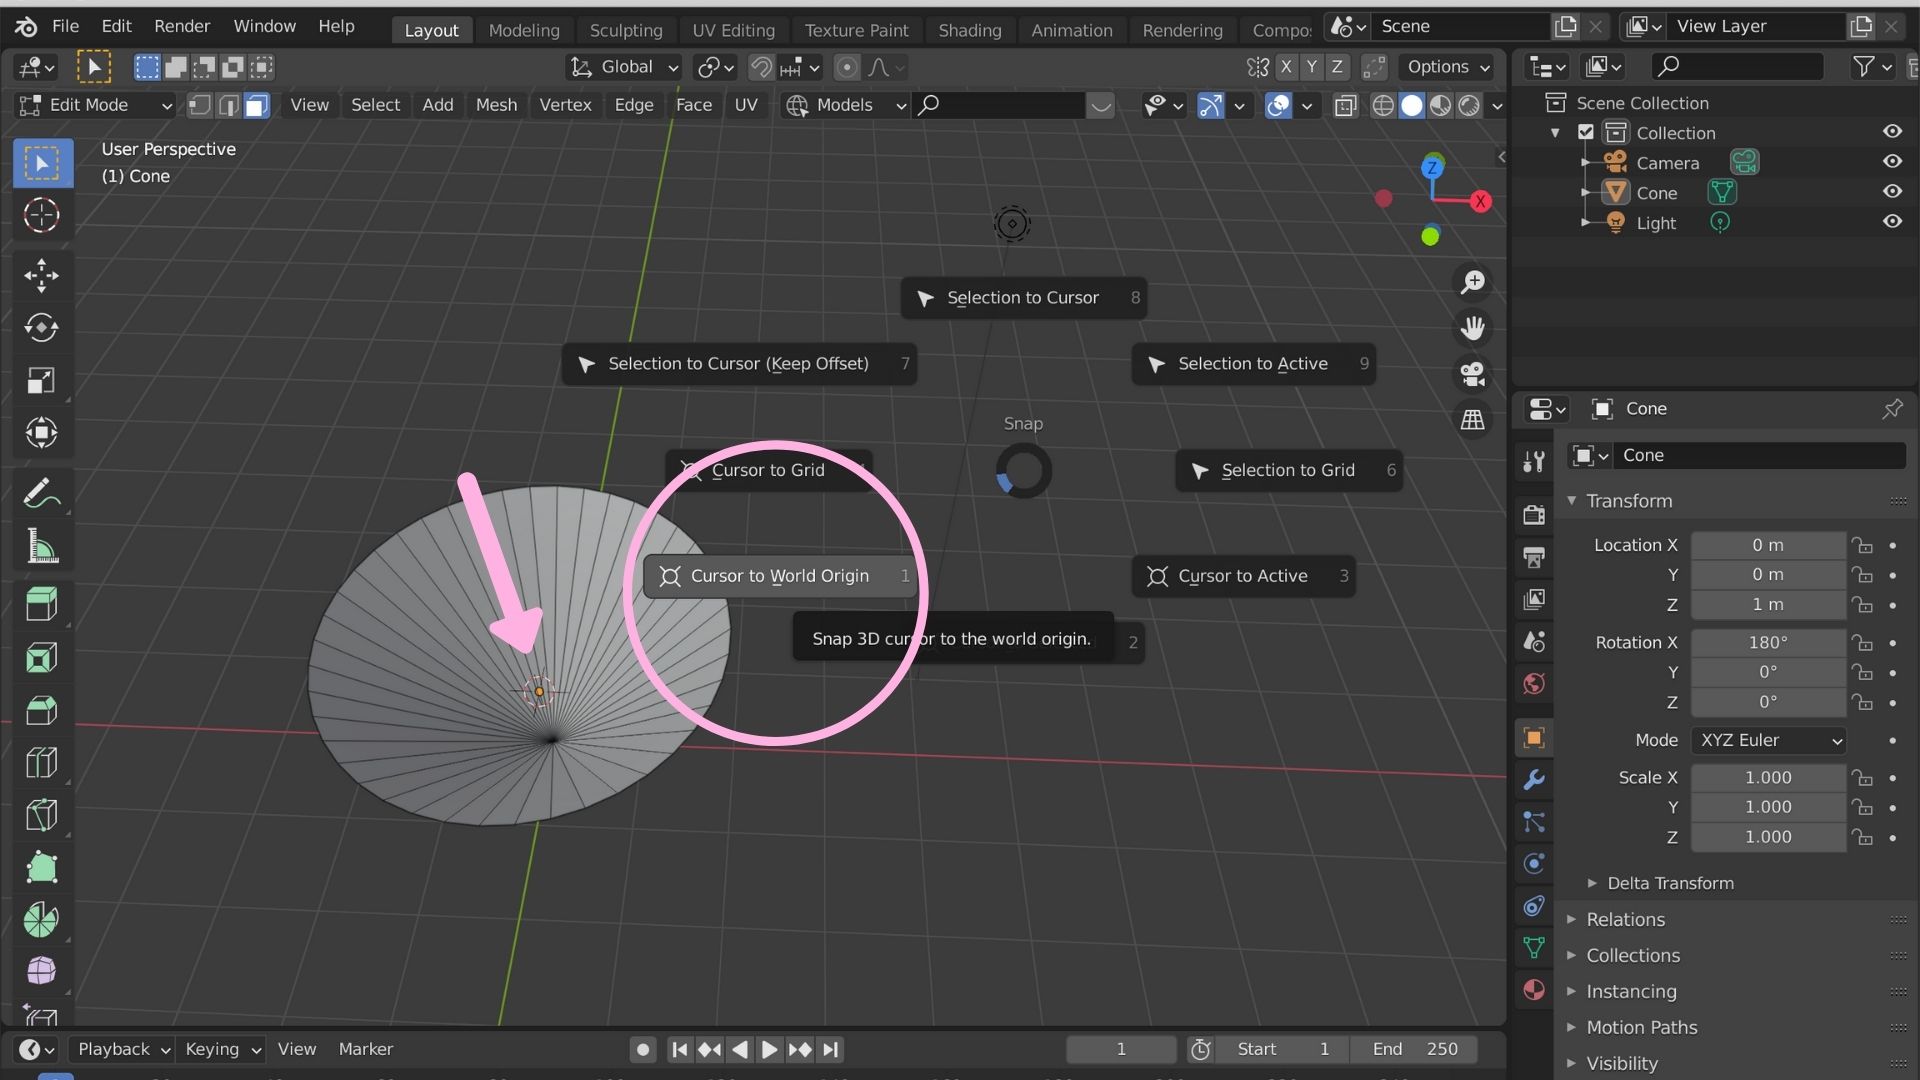Click the Selection to Active option
The image size is (1920, 1080).
click(x=1253, y=363)
